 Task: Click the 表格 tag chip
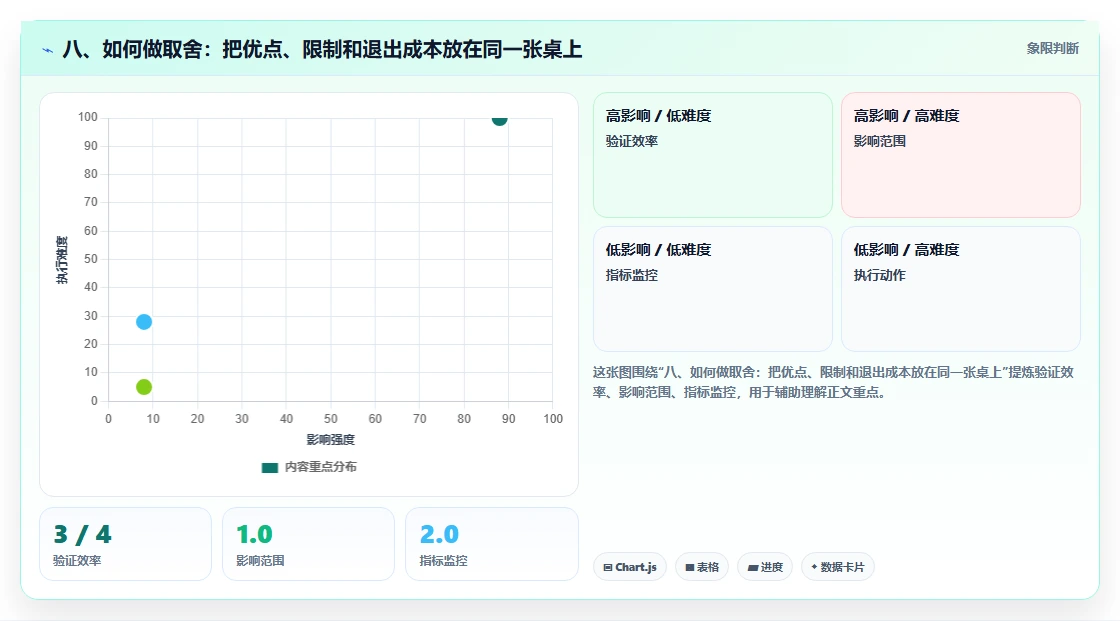[702, 567]
